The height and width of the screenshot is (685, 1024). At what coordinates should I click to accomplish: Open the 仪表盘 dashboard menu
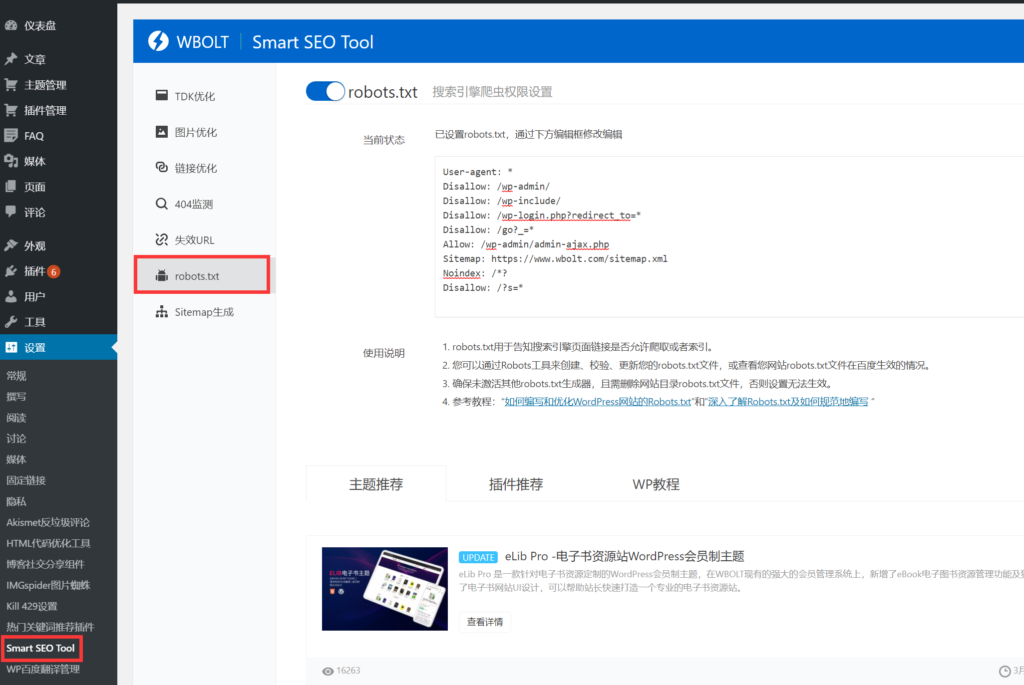click(40, 25)
